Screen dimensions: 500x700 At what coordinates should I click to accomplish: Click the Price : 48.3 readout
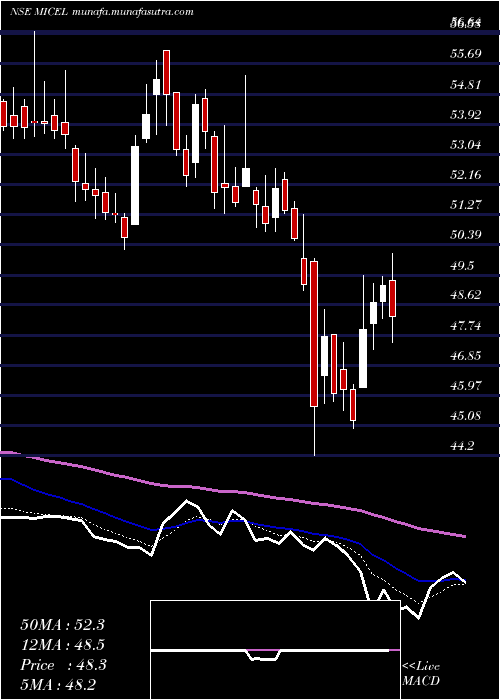point(62,665)
